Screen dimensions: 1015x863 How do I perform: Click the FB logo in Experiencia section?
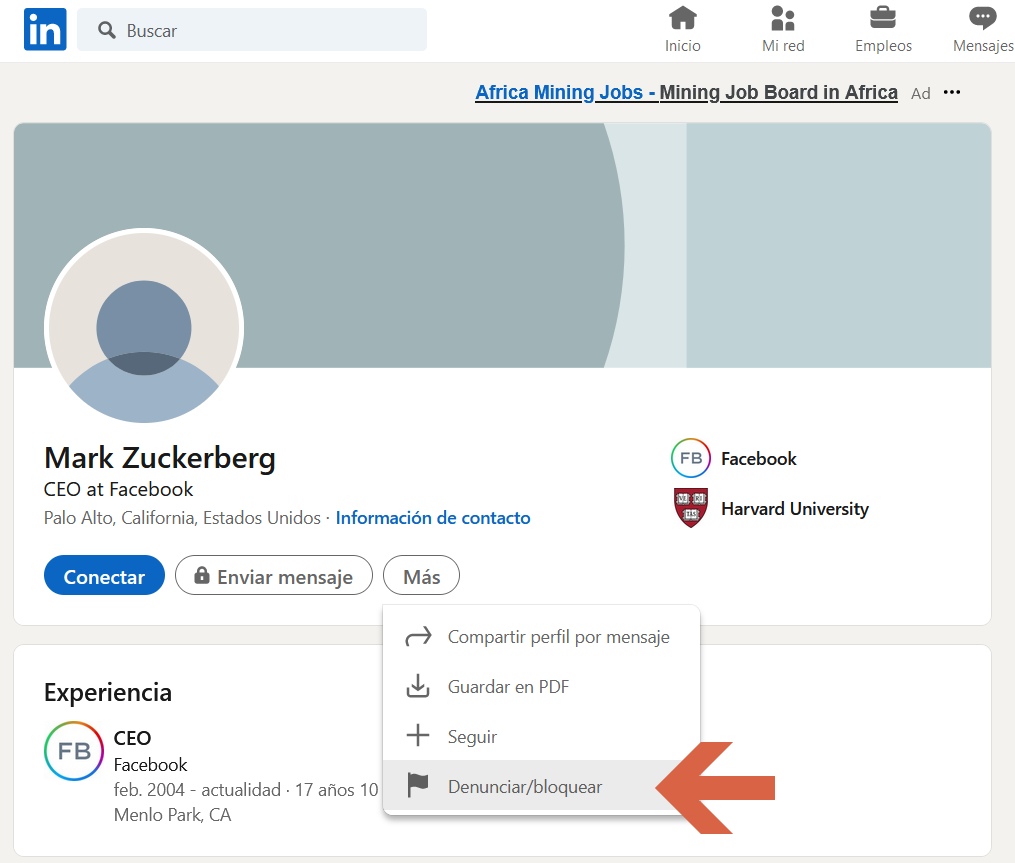point(74,751)
